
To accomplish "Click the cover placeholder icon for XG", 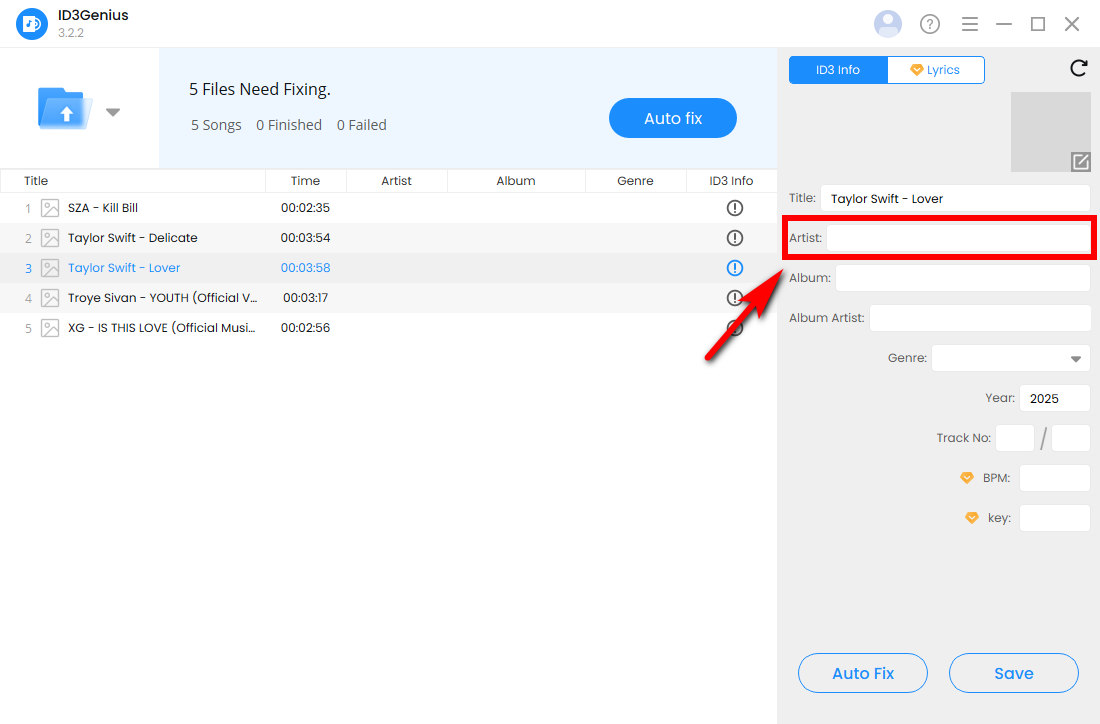I will [50, 328].
